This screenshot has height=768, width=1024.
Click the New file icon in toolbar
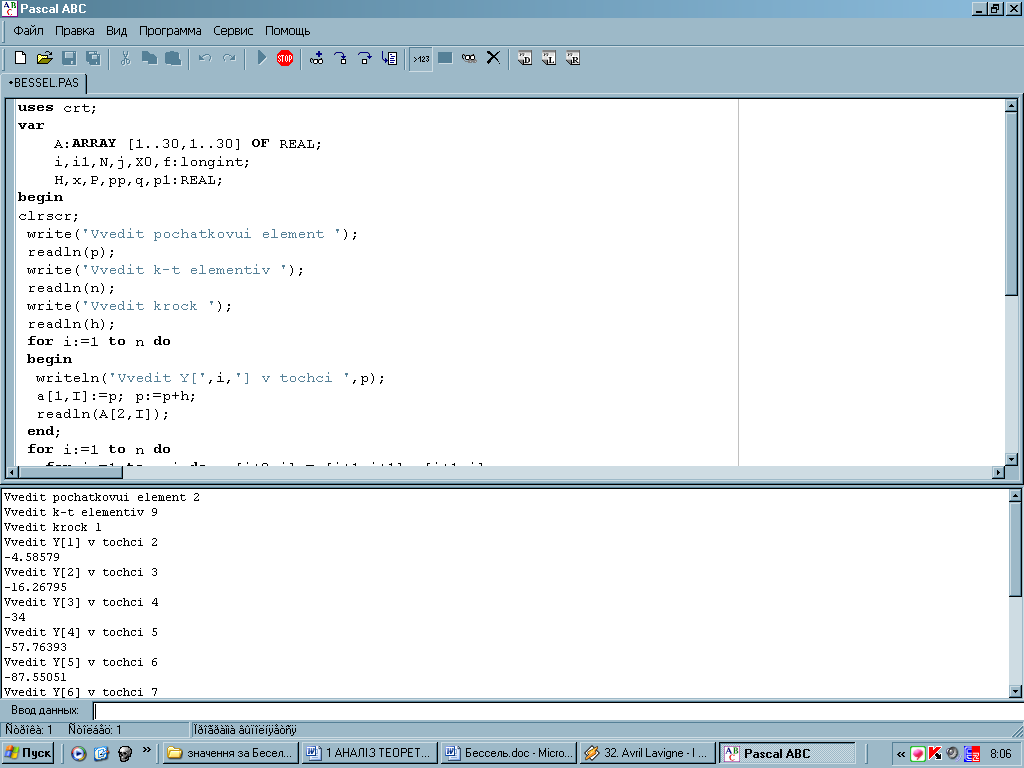point(20,58)
